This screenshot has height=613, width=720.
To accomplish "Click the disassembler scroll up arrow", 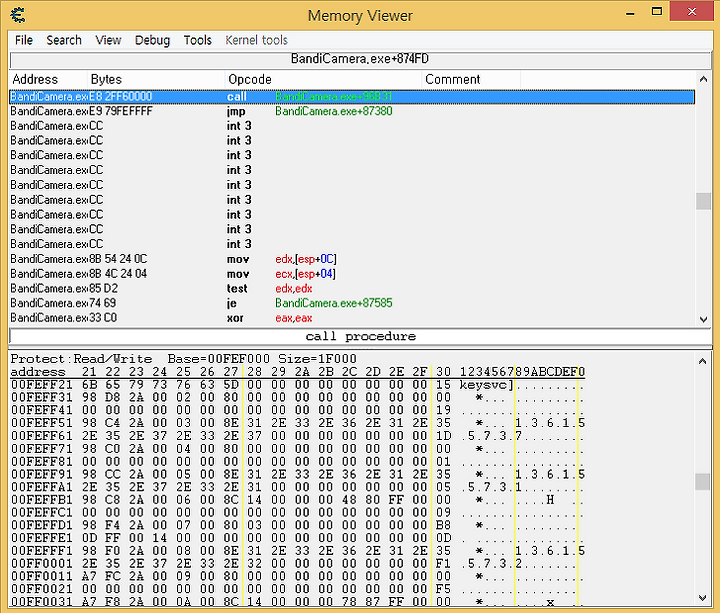I will (x=703, y=79).
